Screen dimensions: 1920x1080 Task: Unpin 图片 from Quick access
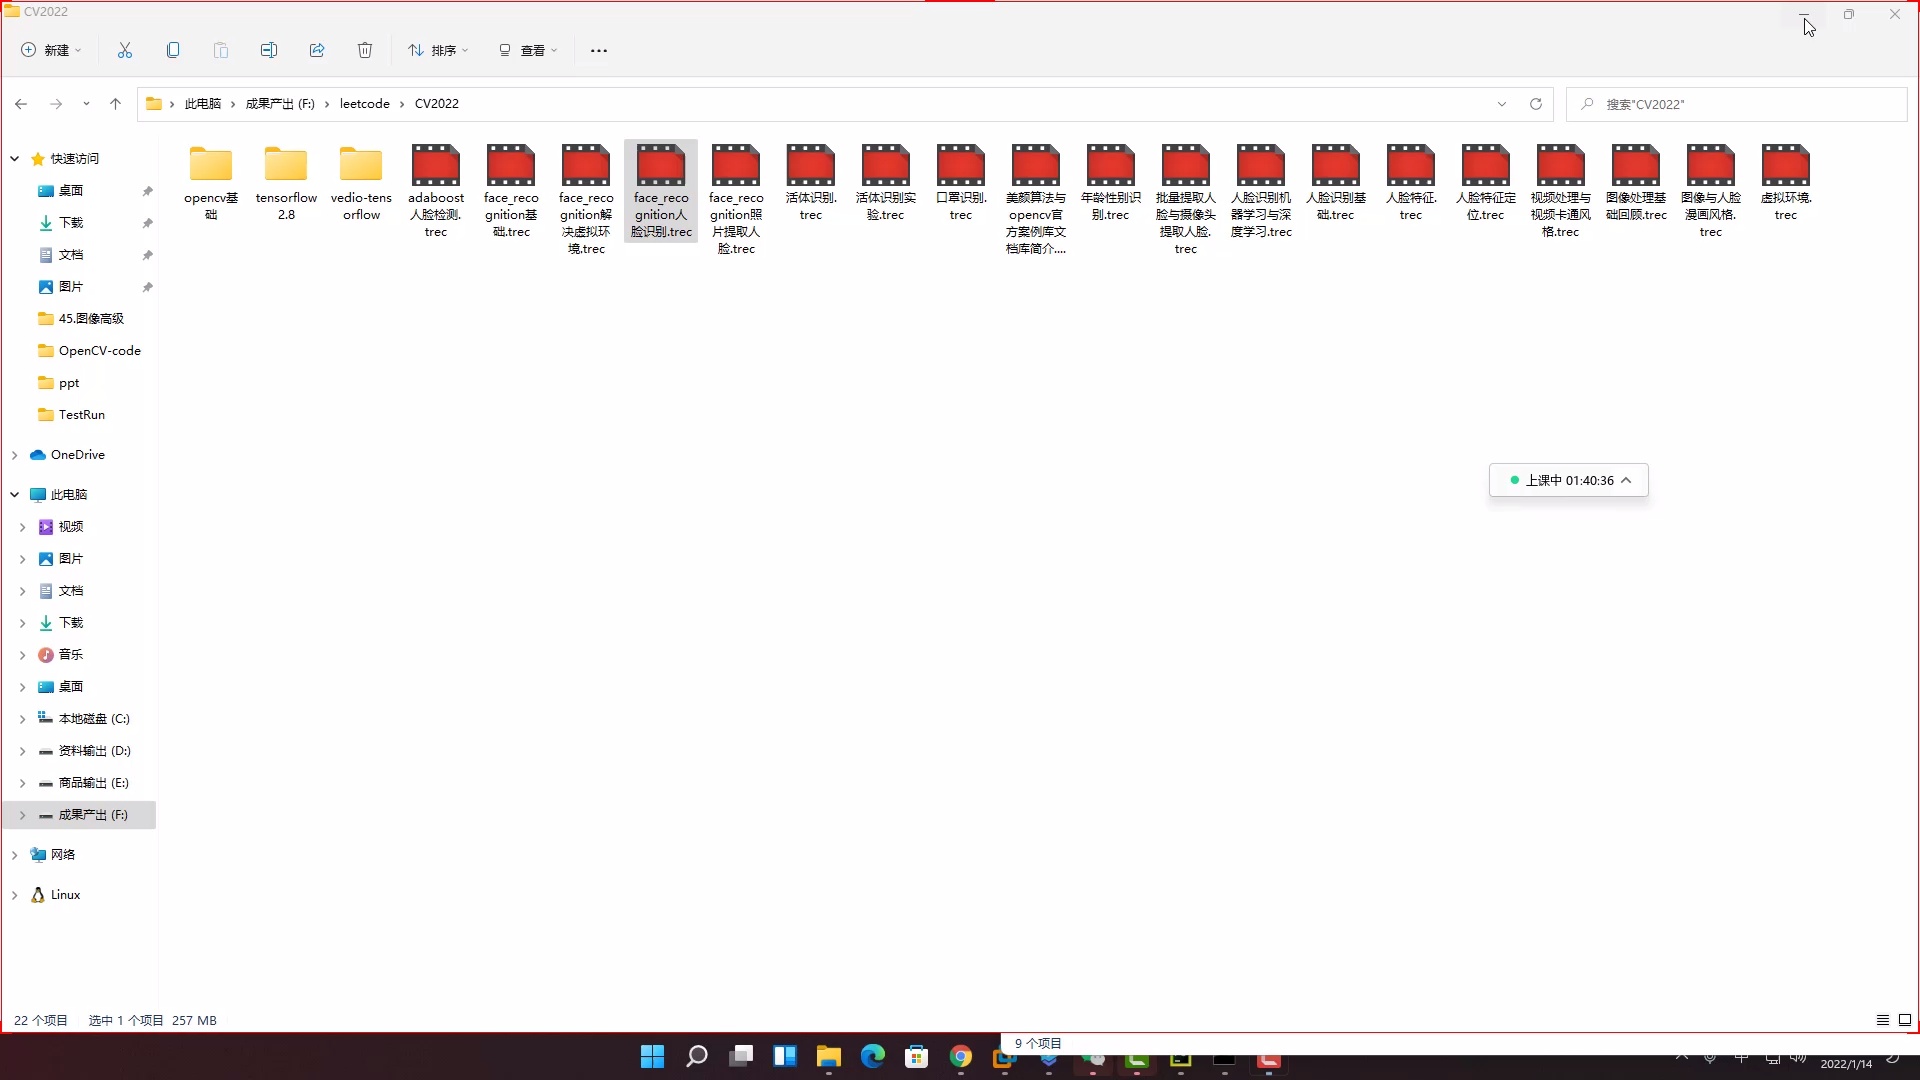[147, 287]
